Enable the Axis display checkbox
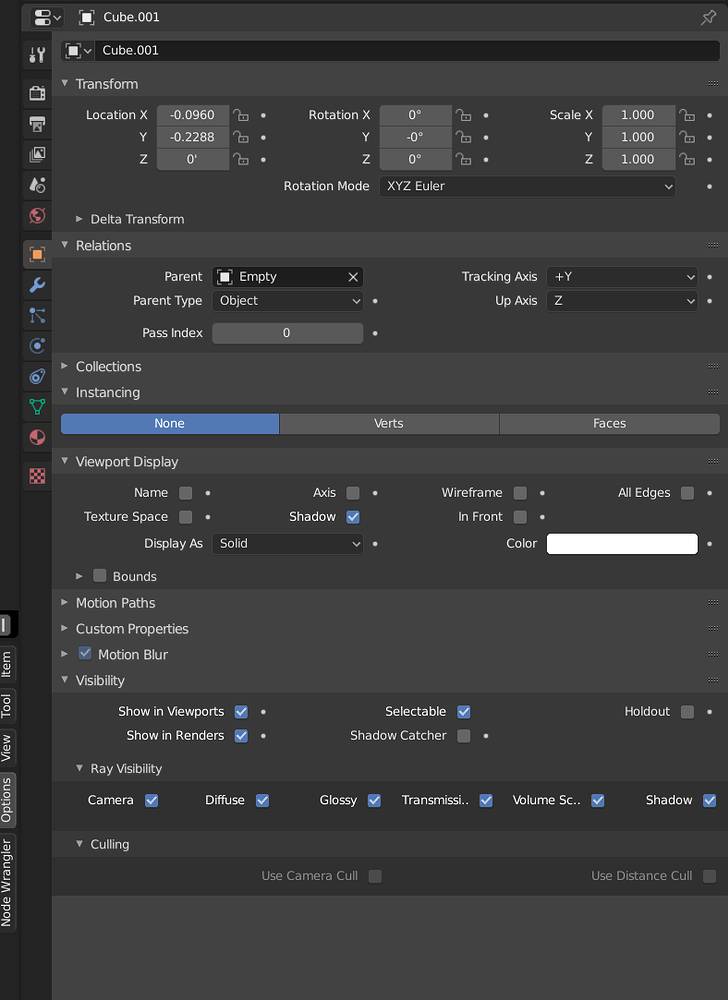The image size is (728, 1000). tap(353, 493)
